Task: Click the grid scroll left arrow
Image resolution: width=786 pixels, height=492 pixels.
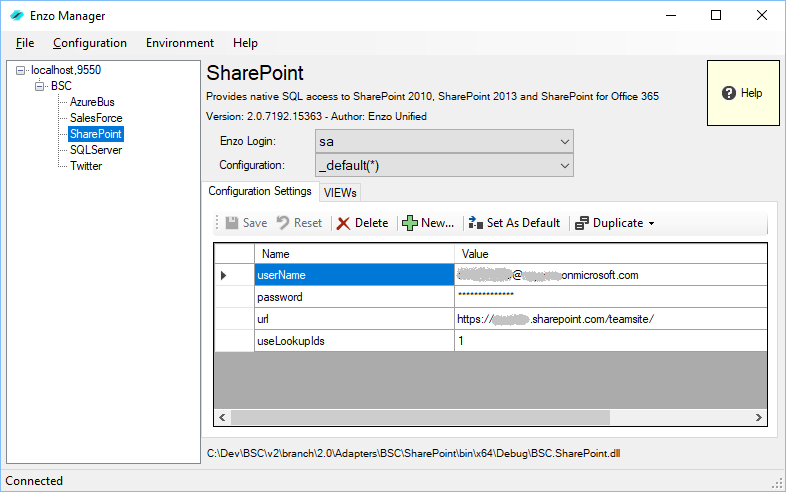Action: pyautogui.click(x=222, y=417)
